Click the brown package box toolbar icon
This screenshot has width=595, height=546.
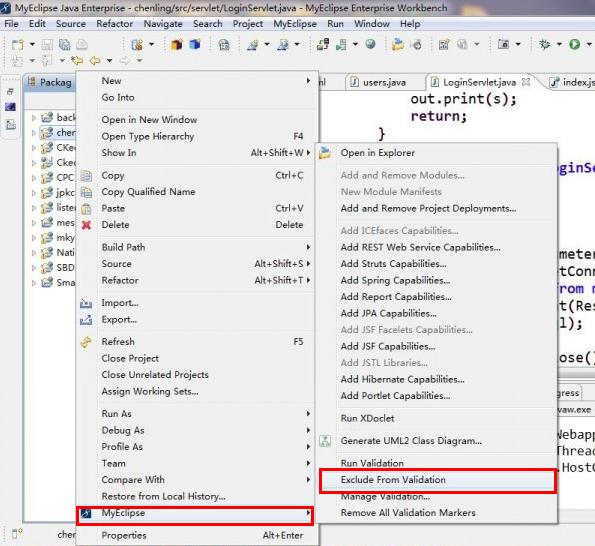pyautogui.click(x=176, y=45)
